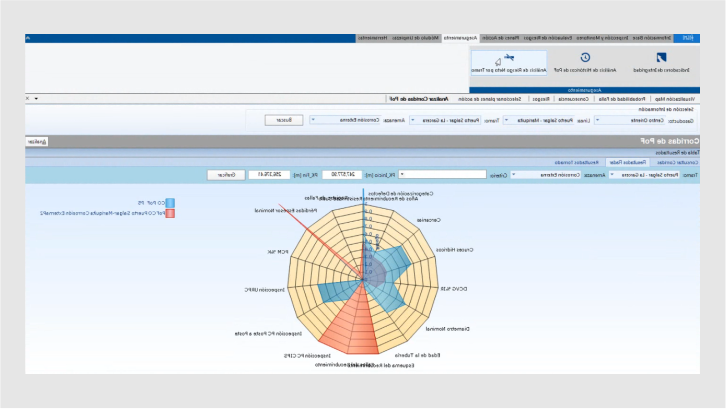
Task: Click the Tabla de Resultados heading
Action: 677,152
